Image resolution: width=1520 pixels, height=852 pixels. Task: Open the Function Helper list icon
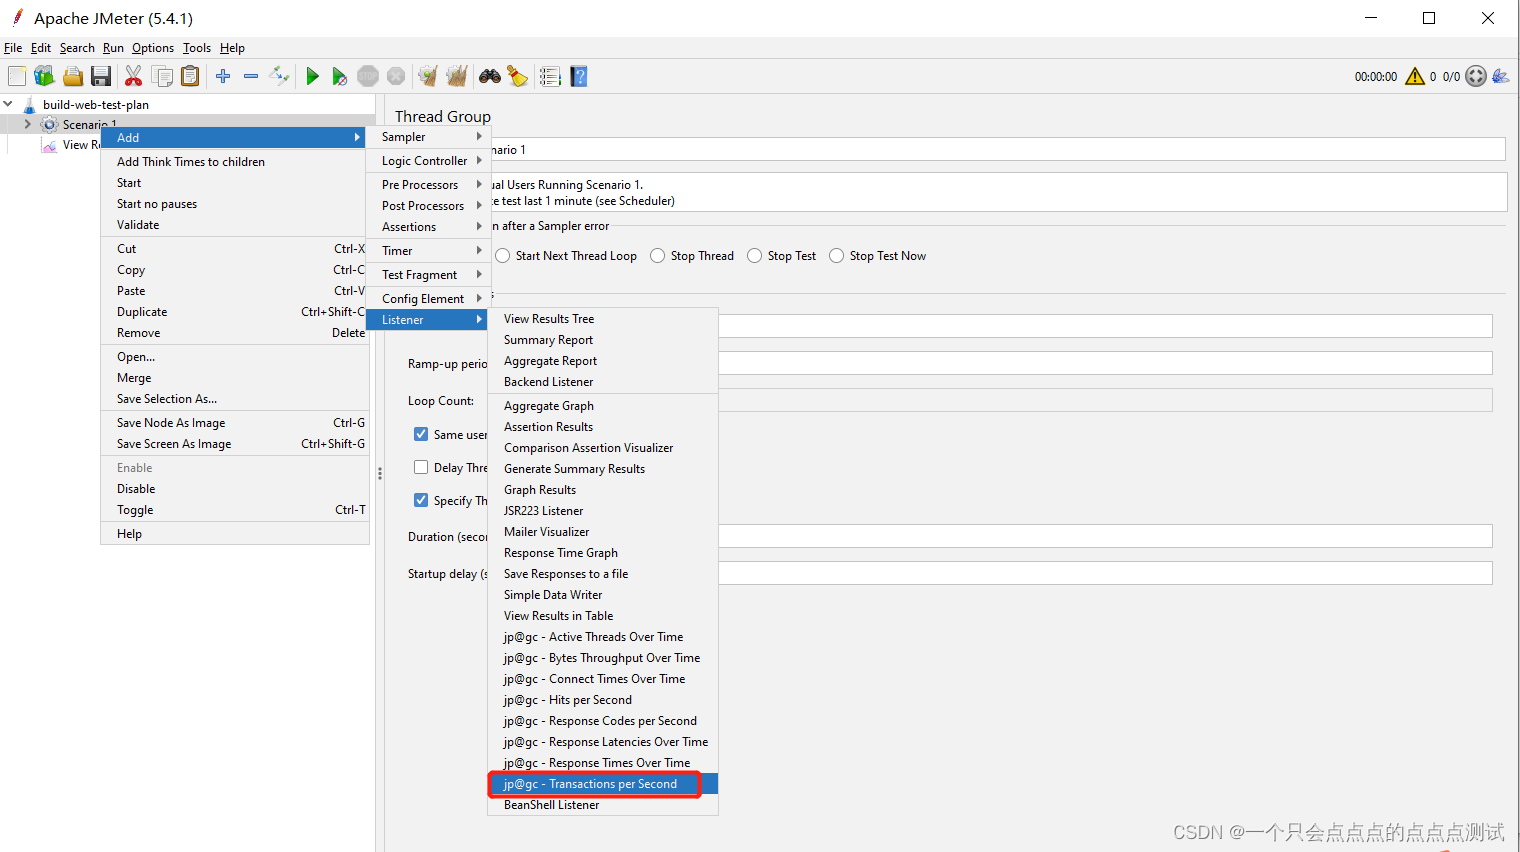(550, 76)
